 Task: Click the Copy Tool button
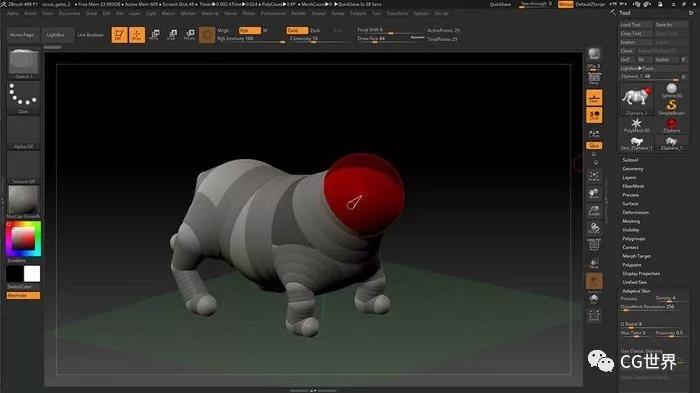[636, 33]
